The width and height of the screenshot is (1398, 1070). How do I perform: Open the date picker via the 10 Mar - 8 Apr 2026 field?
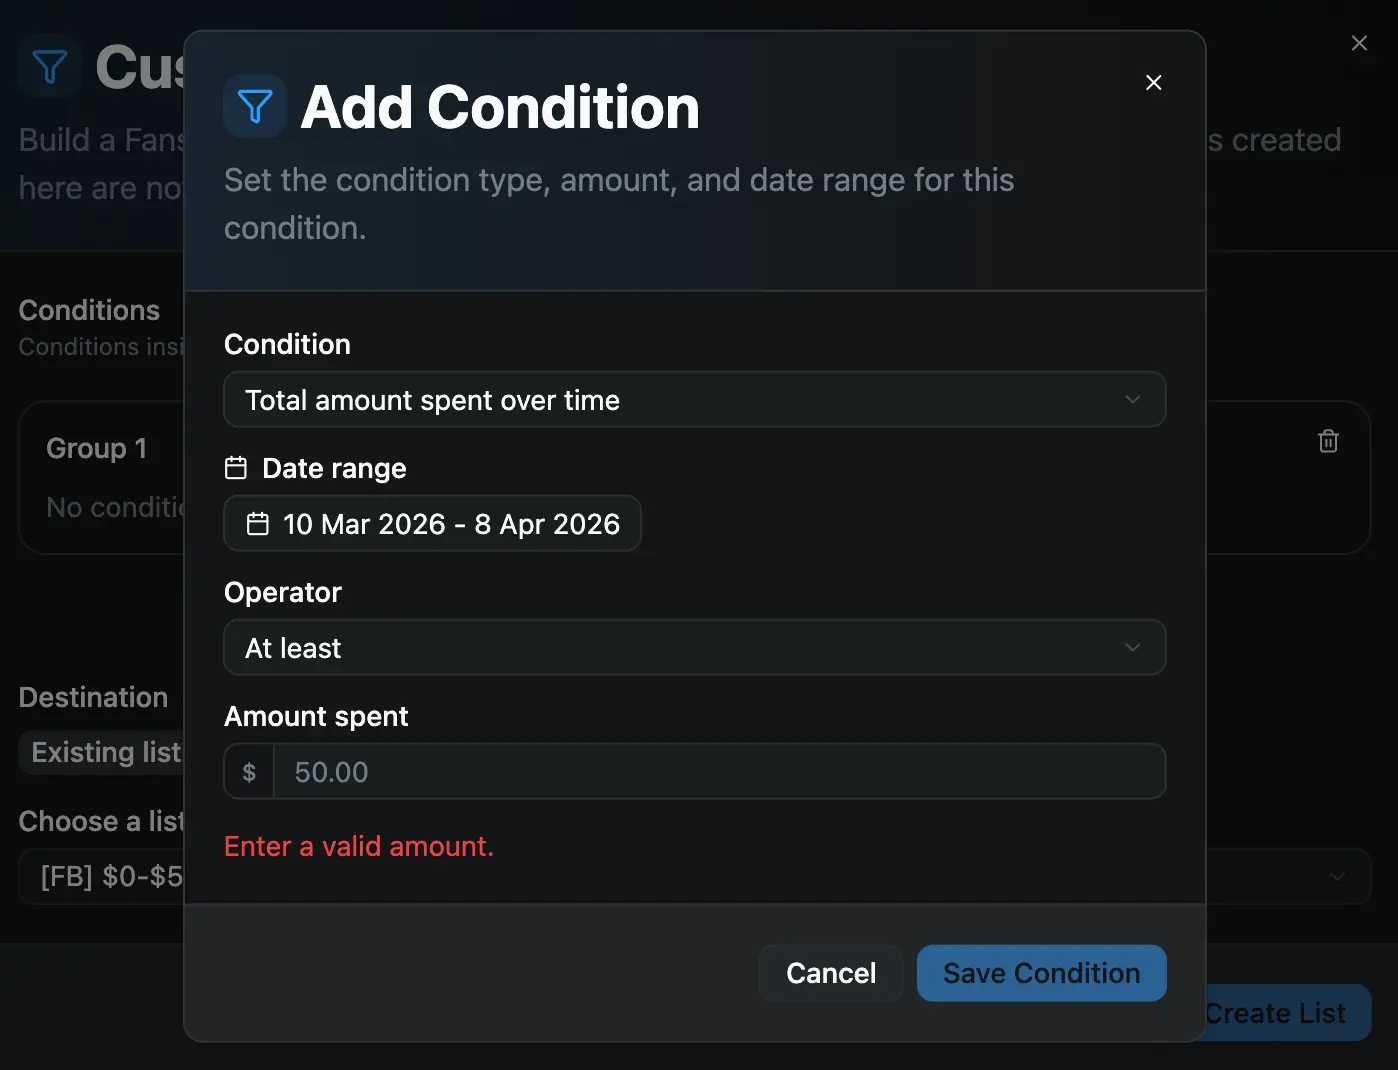pyautogui.click(x=432, y=523)
